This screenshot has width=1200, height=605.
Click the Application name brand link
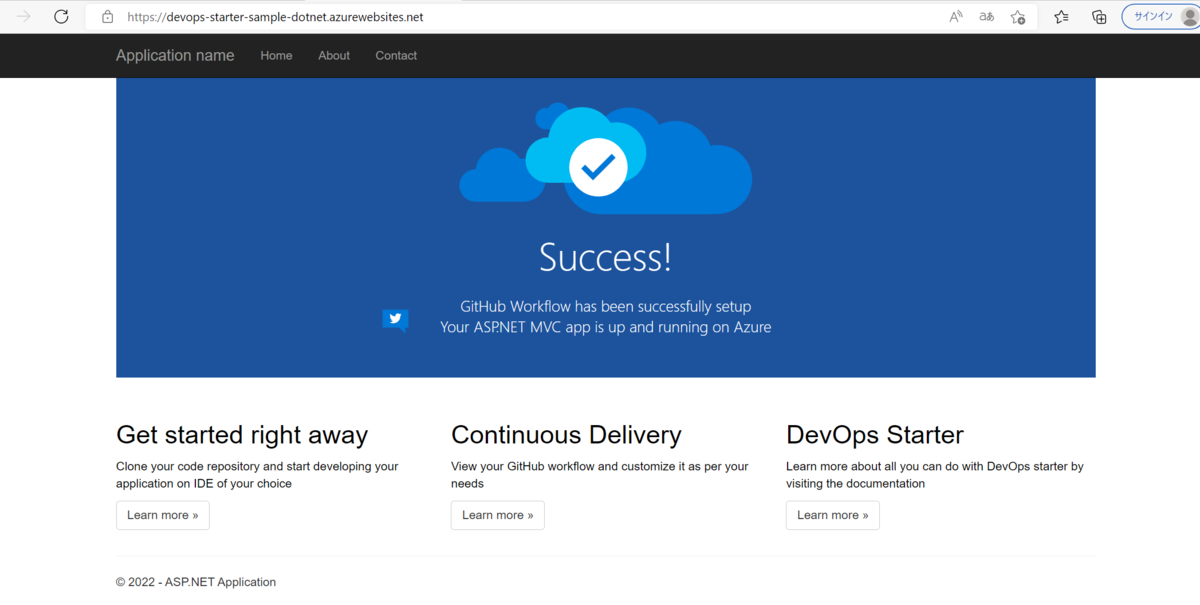(175, 56)
